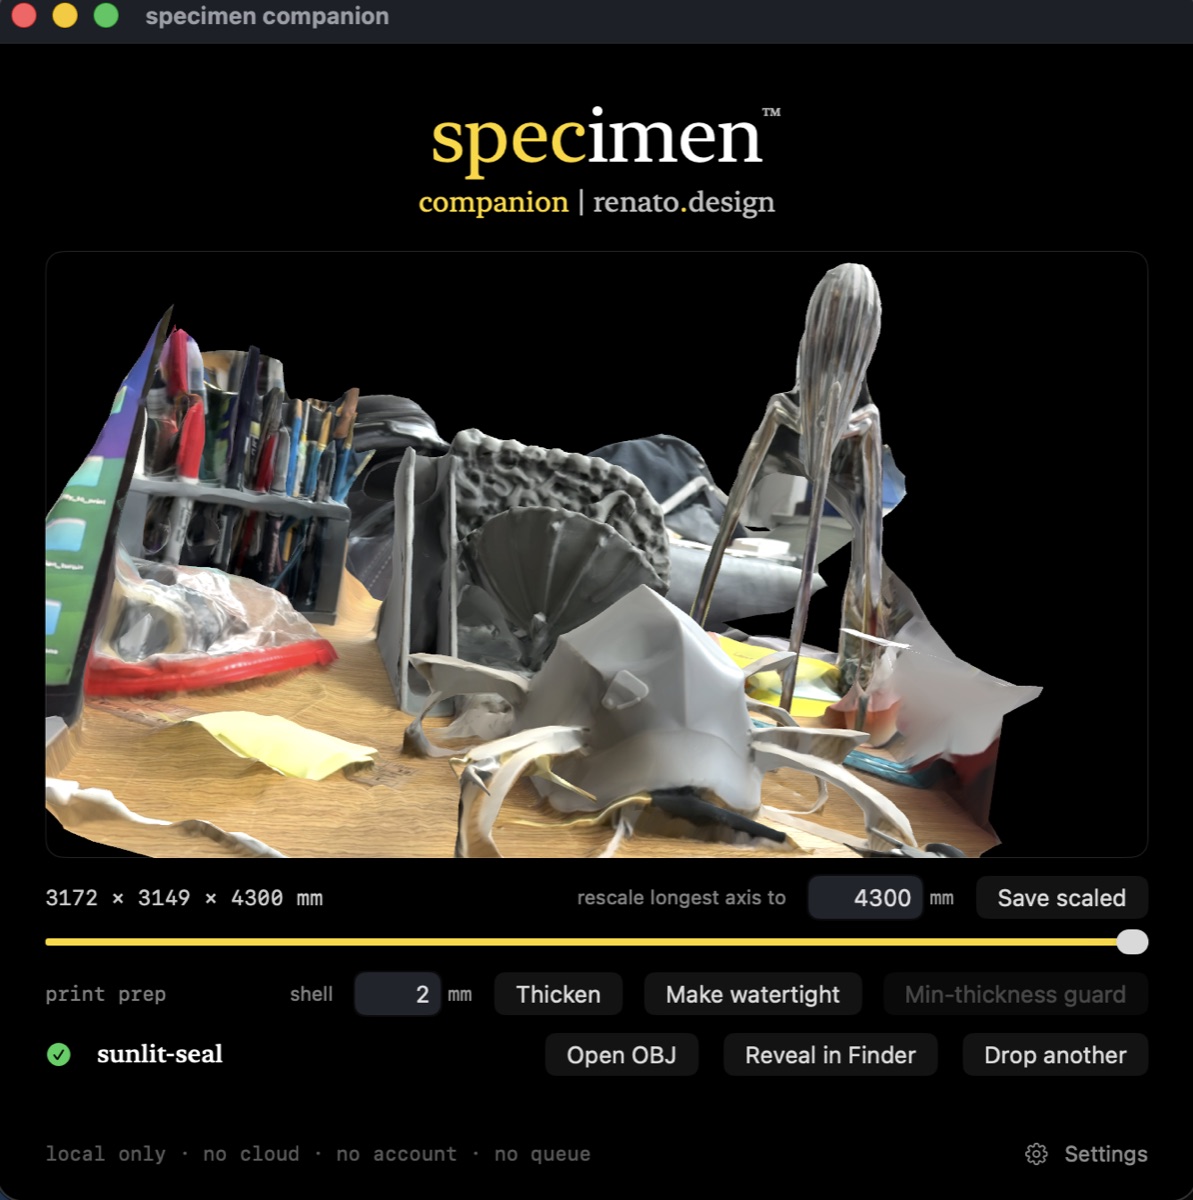Screen dimensions: 1193x1200
Task: Click the rescale longest axis value field
Action: click(x=865, y=898)
